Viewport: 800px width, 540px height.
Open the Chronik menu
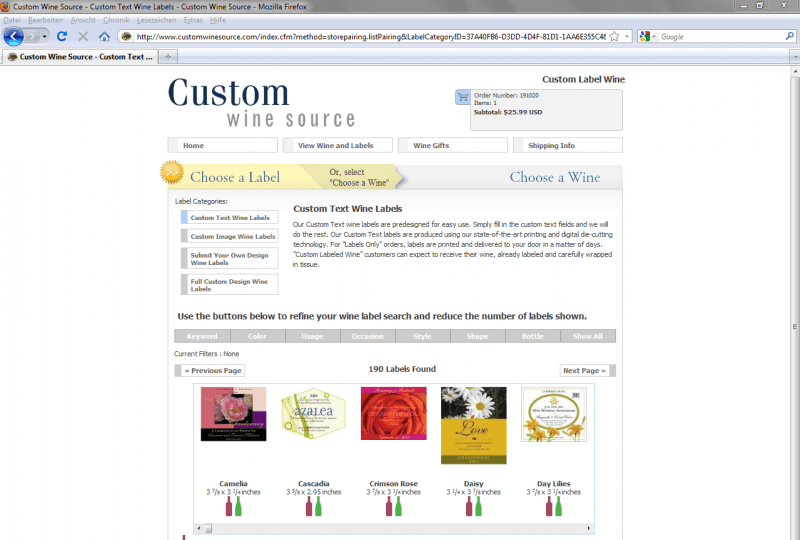pos(116,20)
